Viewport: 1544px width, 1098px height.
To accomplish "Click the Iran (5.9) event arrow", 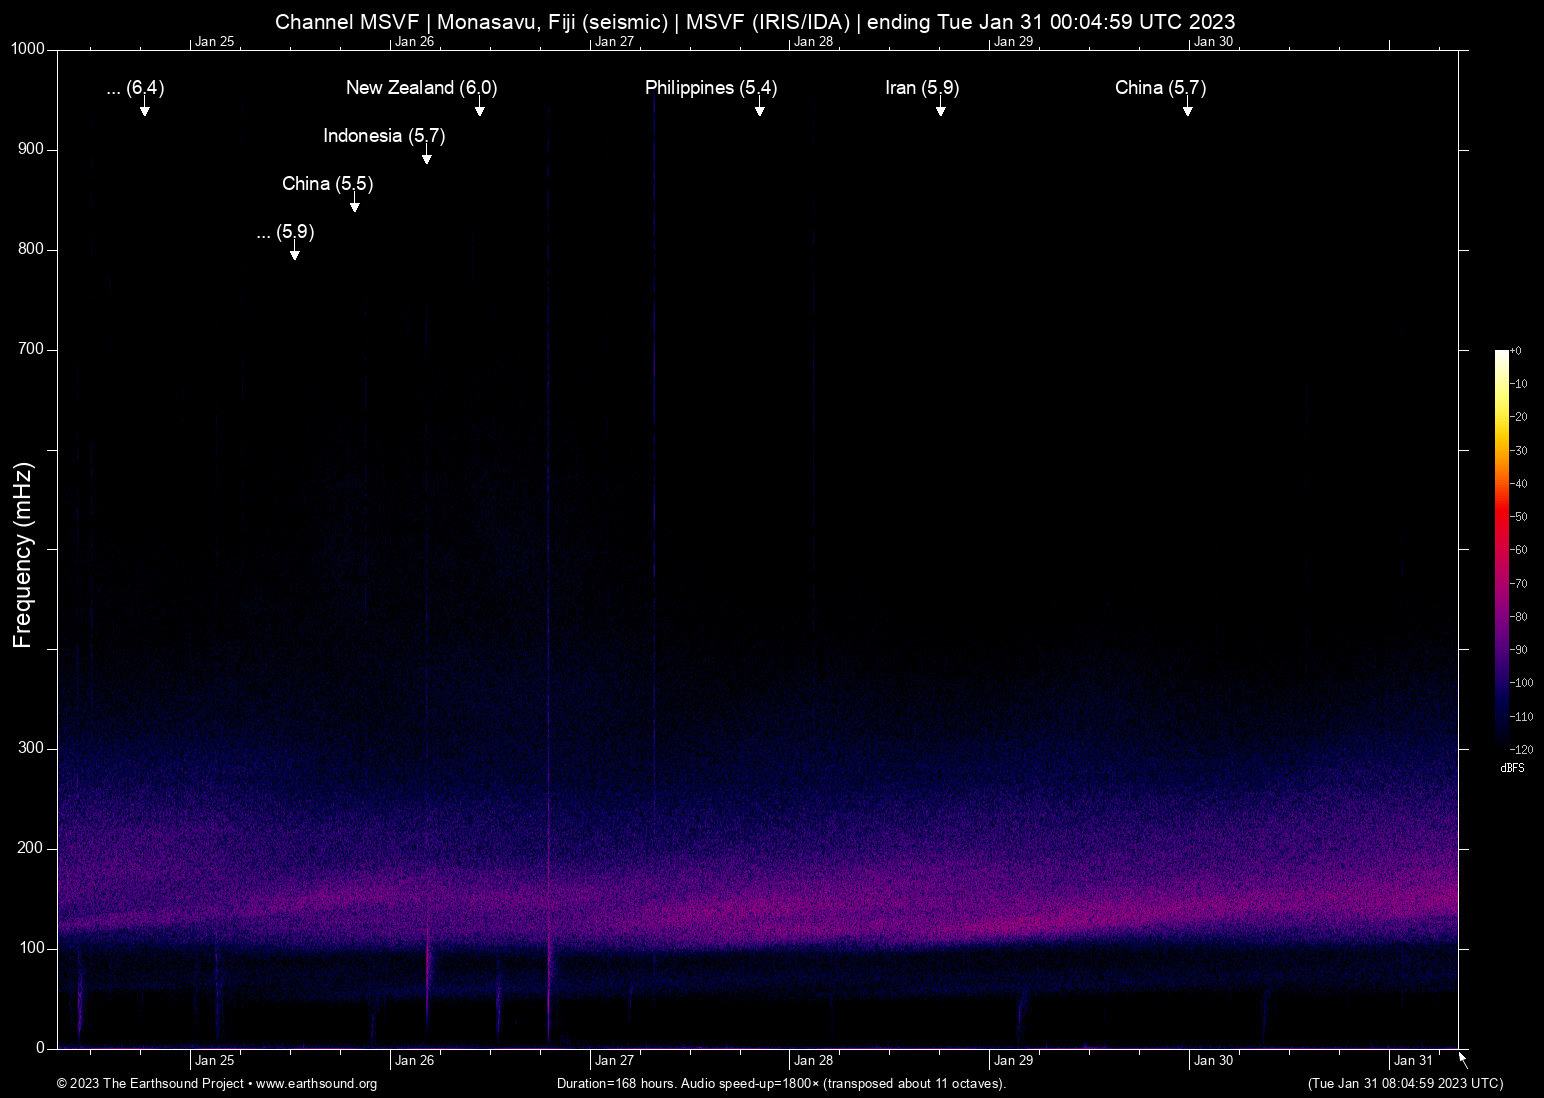I will [939, 106].
